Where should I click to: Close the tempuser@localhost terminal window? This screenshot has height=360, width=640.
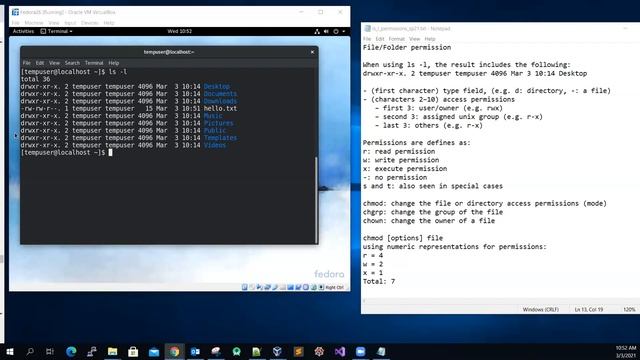point(312,52)
